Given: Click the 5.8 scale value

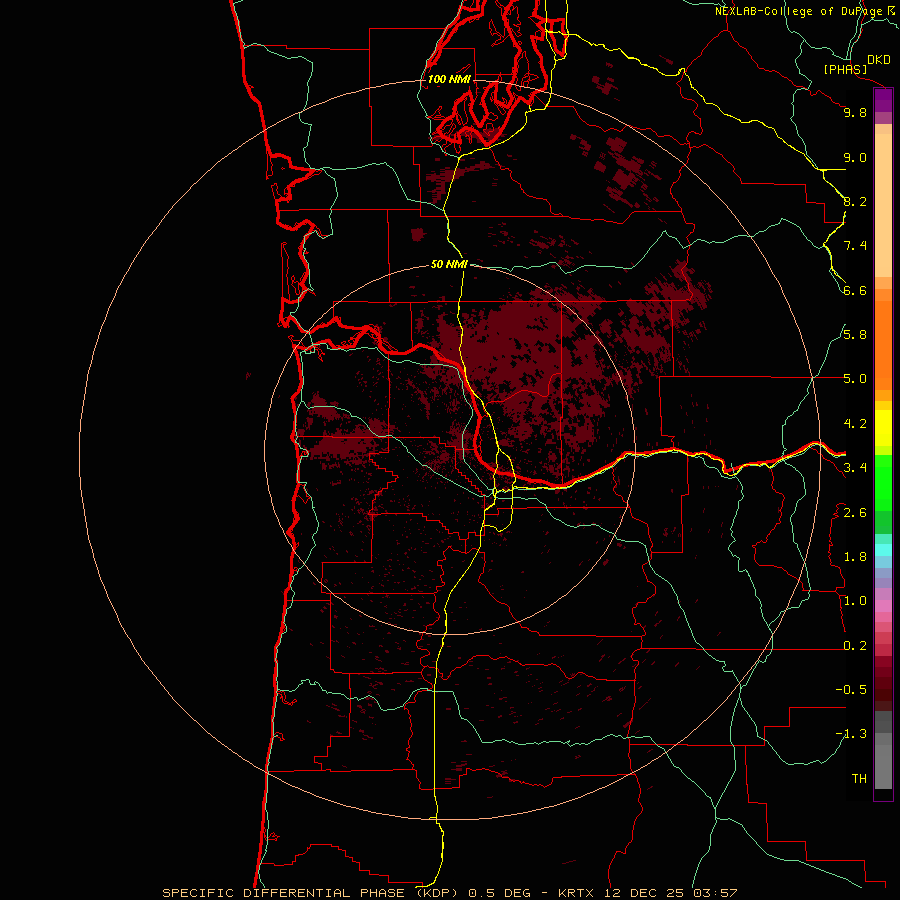Looking at the screenshot, I should pos(855,335).
